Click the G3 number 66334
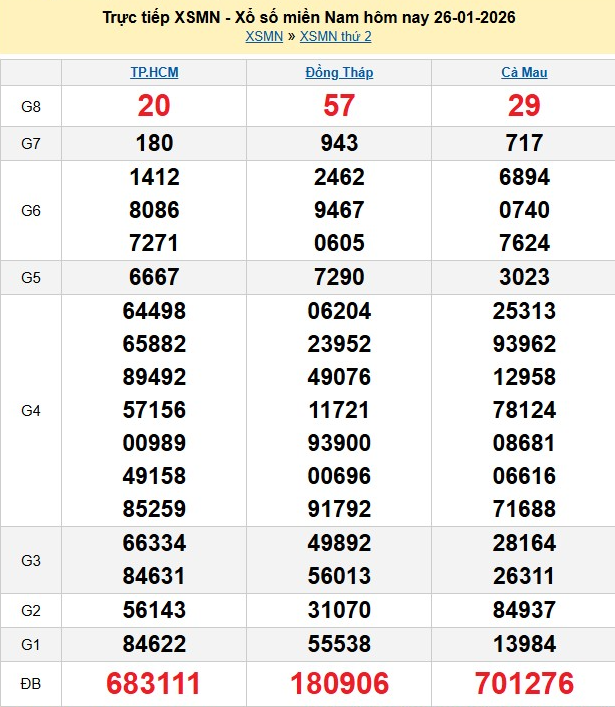 click(x=154, y=543)
